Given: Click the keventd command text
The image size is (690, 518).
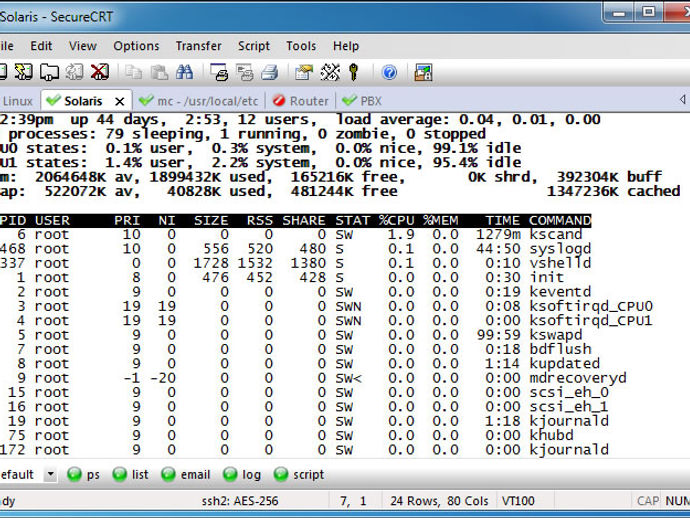Looking at the screenshot, I should 560,292.
